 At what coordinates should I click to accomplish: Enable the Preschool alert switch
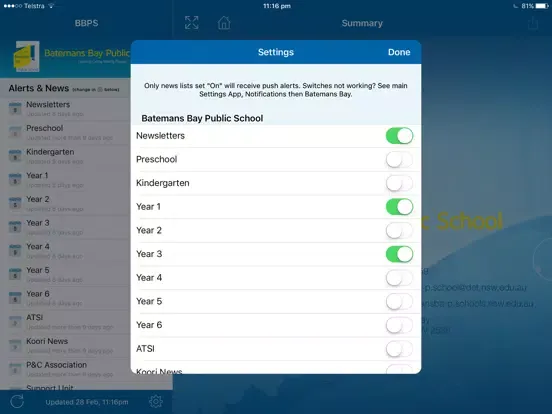399,159
